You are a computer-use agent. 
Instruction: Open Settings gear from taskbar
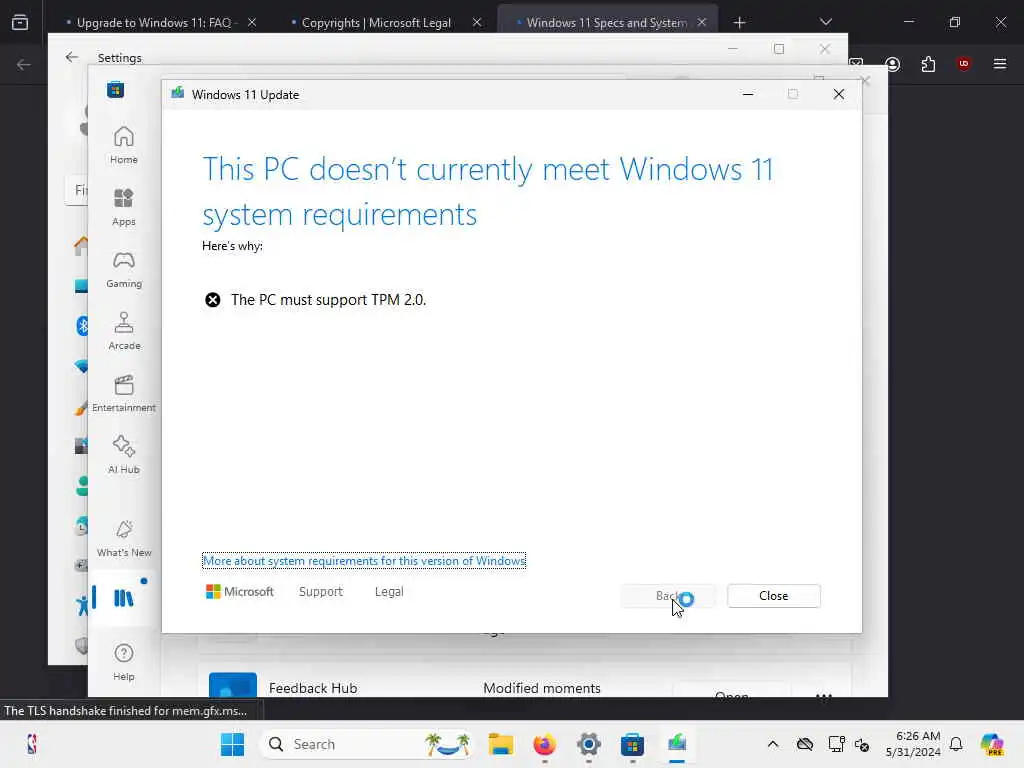(588, 744)
